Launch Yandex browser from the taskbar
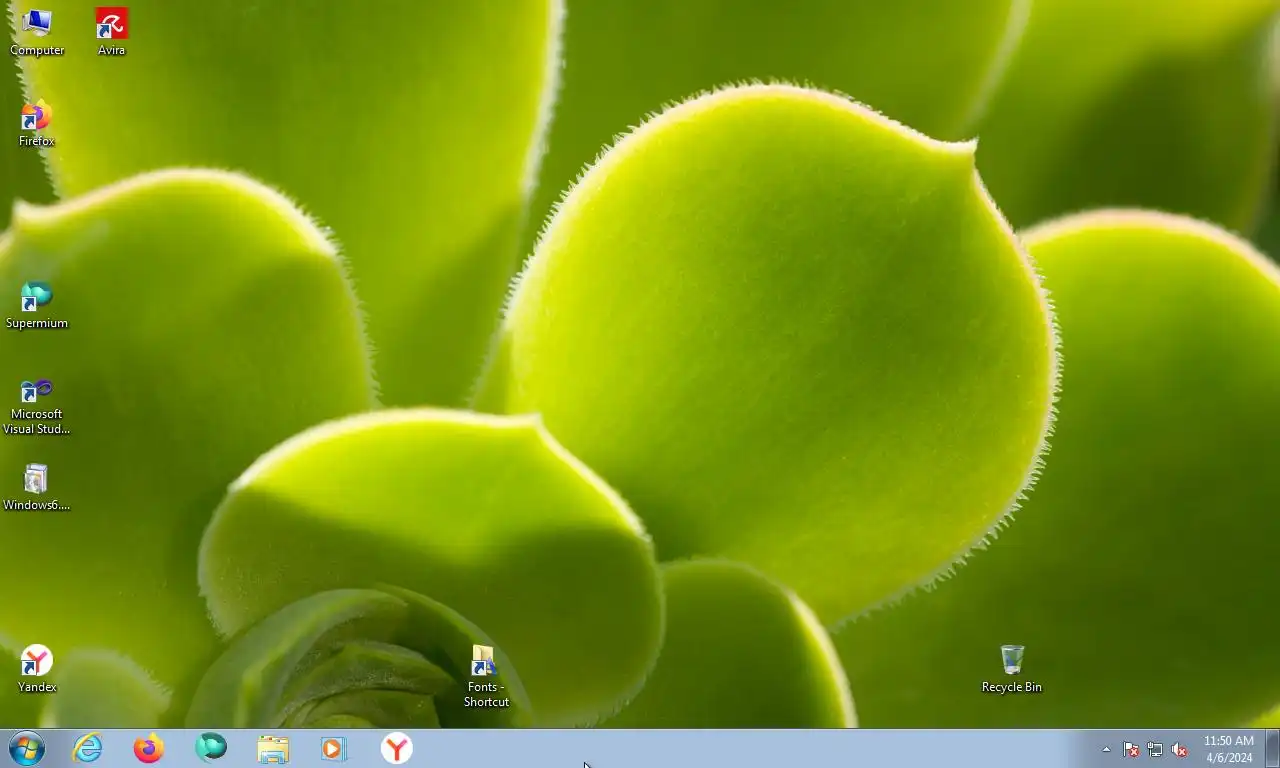The image size is (1280, 768). (397, 748)
